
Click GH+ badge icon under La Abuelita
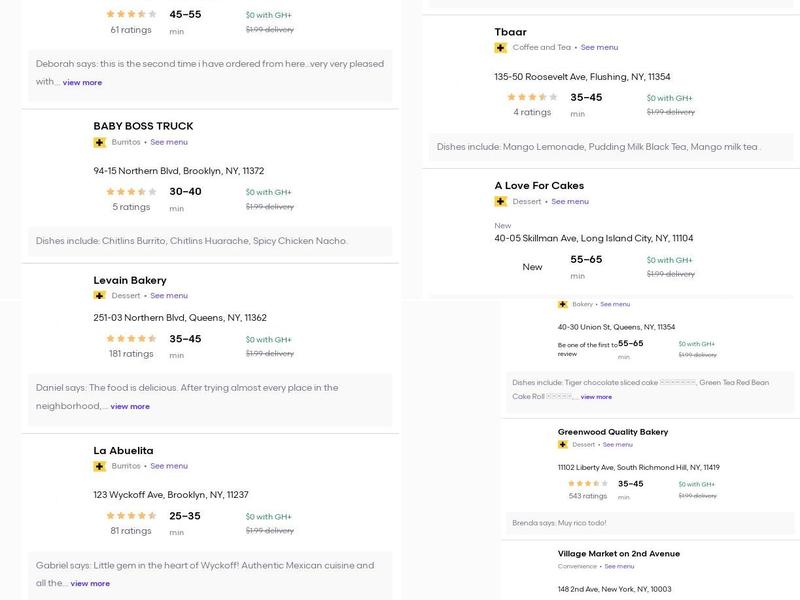[x=99, y=466]
